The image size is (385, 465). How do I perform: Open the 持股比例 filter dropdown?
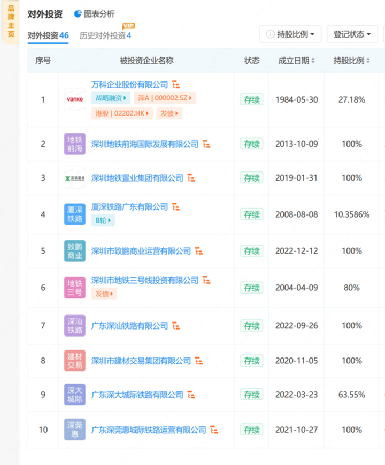pyautogui.click(x=290, y=34)
